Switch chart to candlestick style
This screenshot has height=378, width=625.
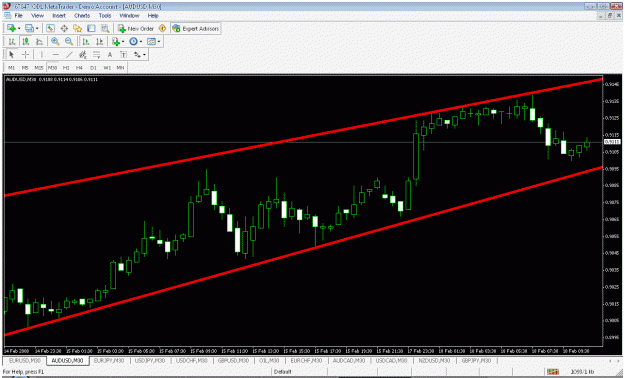[x=26, y=41]
